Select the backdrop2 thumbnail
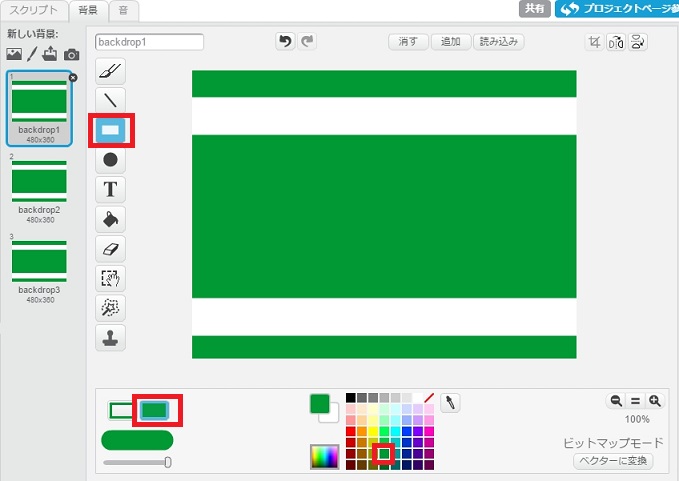The image size is (679, 481). tap(39, 189)
